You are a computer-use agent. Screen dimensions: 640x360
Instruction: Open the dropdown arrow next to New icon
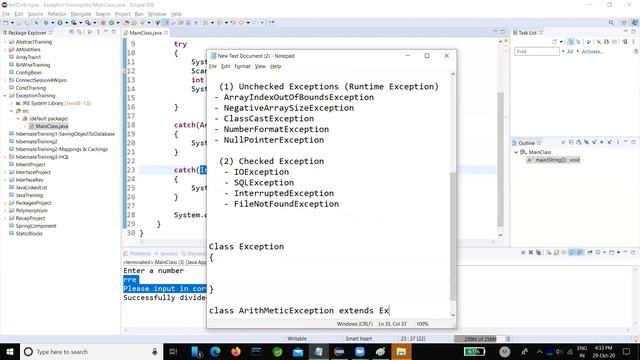coord(12,23)
